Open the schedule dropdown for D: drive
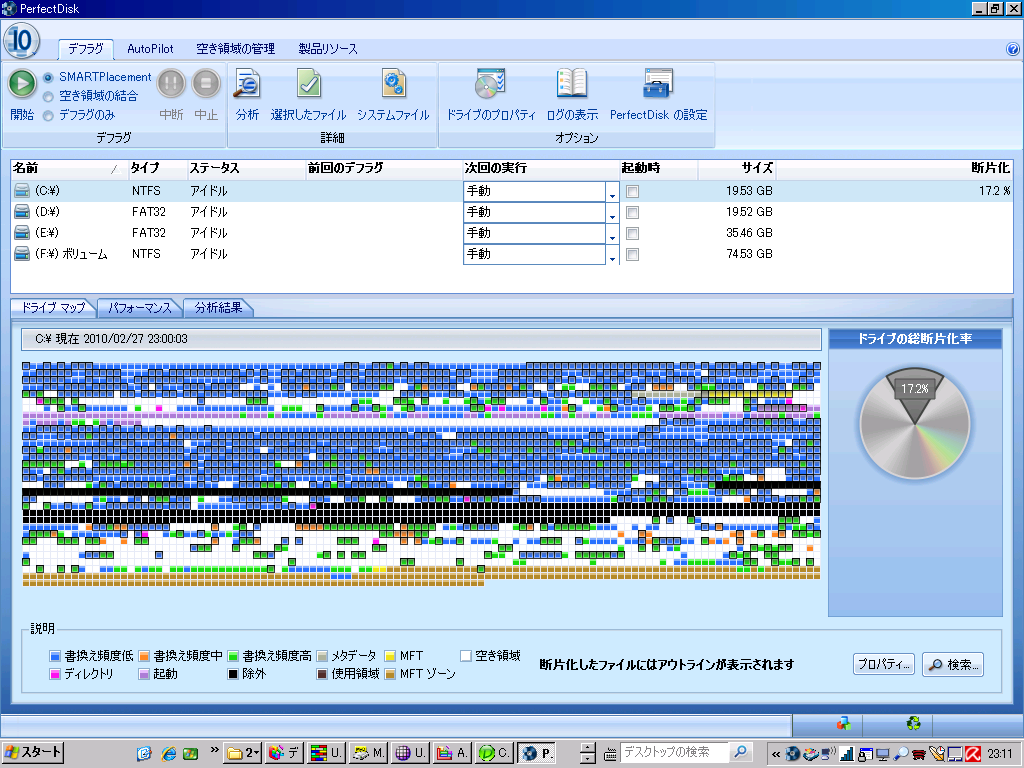The width and height of the screenshot is (1024, 768). click(612, 212)
